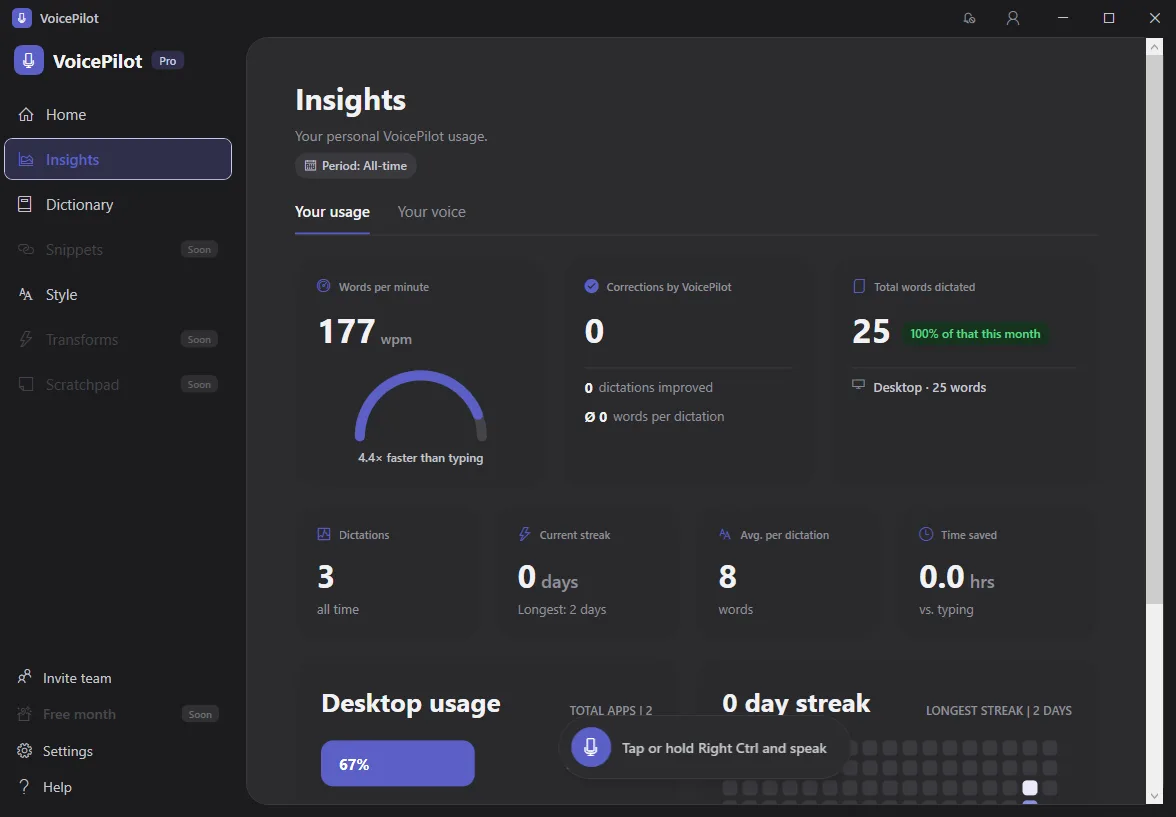Click the Words per minute gauge icon
Image resolution: width=1176 pixels, height=817 pixels.
pos(324,286)
